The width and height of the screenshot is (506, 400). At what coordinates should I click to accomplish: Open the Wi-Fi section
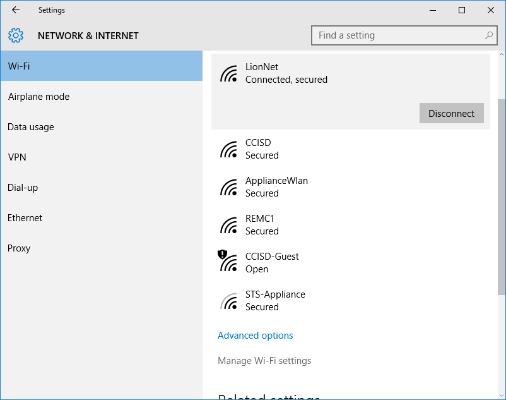101,66
